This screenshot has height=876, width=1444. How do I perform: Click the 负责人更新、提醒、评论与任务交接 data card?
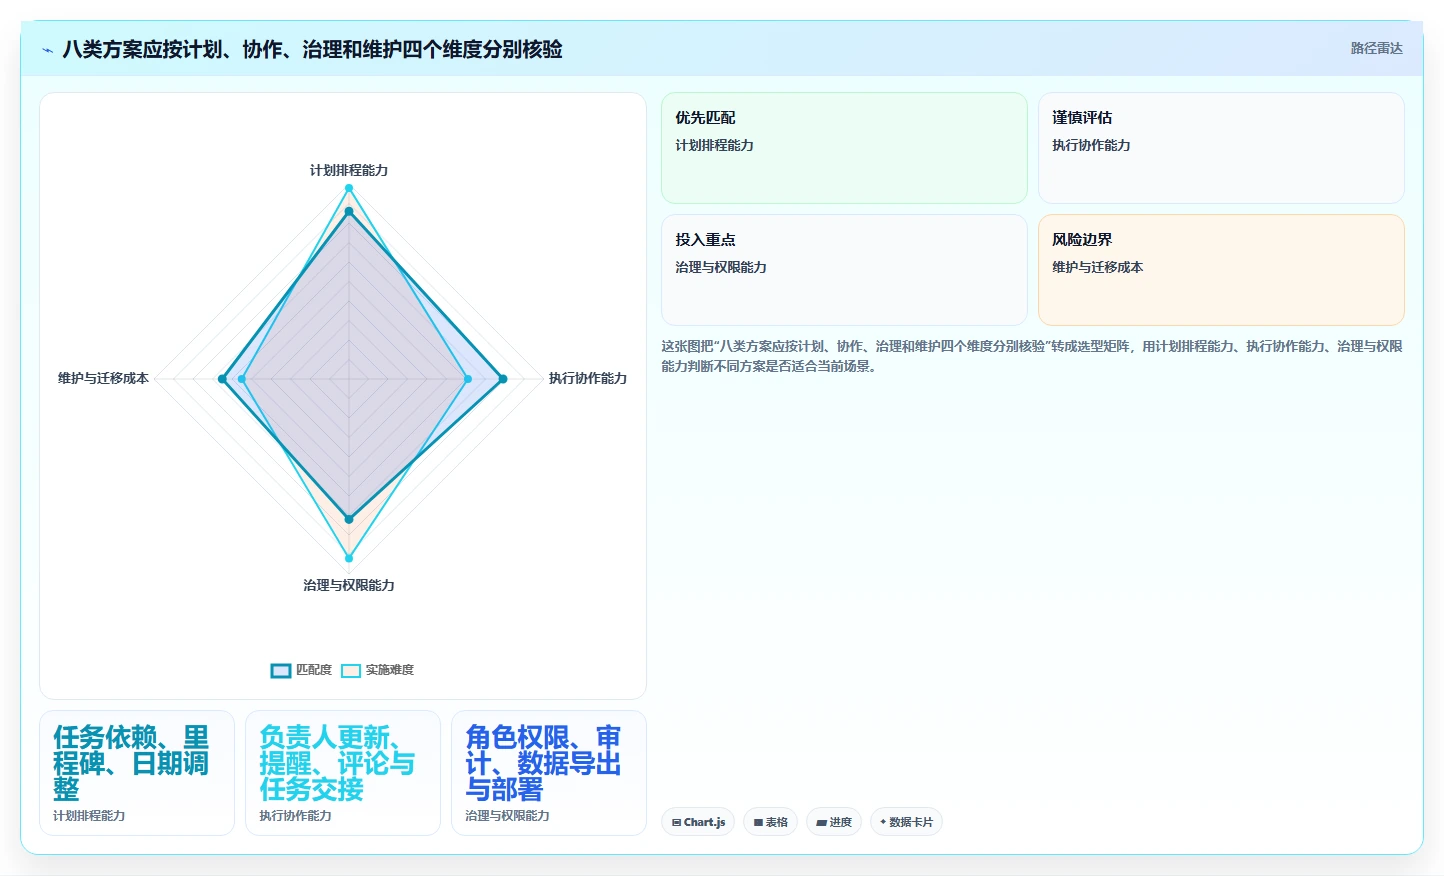pyautogui.click(x=343, y=773)
